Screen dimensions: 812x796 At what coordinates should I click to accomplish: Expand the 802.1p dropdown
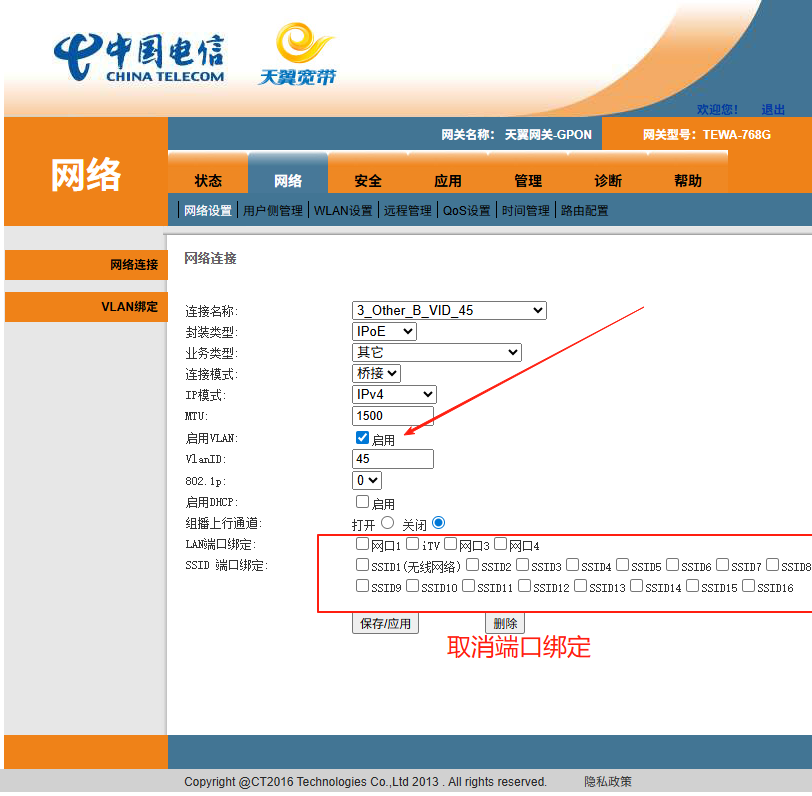pos(366,480)
